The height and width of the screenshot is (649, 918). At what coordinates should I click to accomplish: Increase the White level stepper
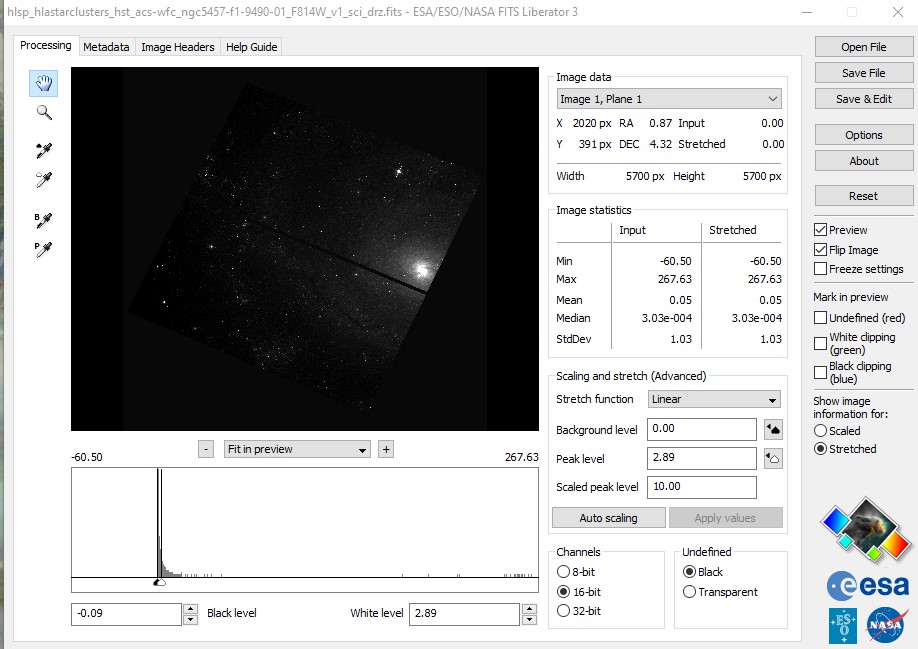coord(529,609)
